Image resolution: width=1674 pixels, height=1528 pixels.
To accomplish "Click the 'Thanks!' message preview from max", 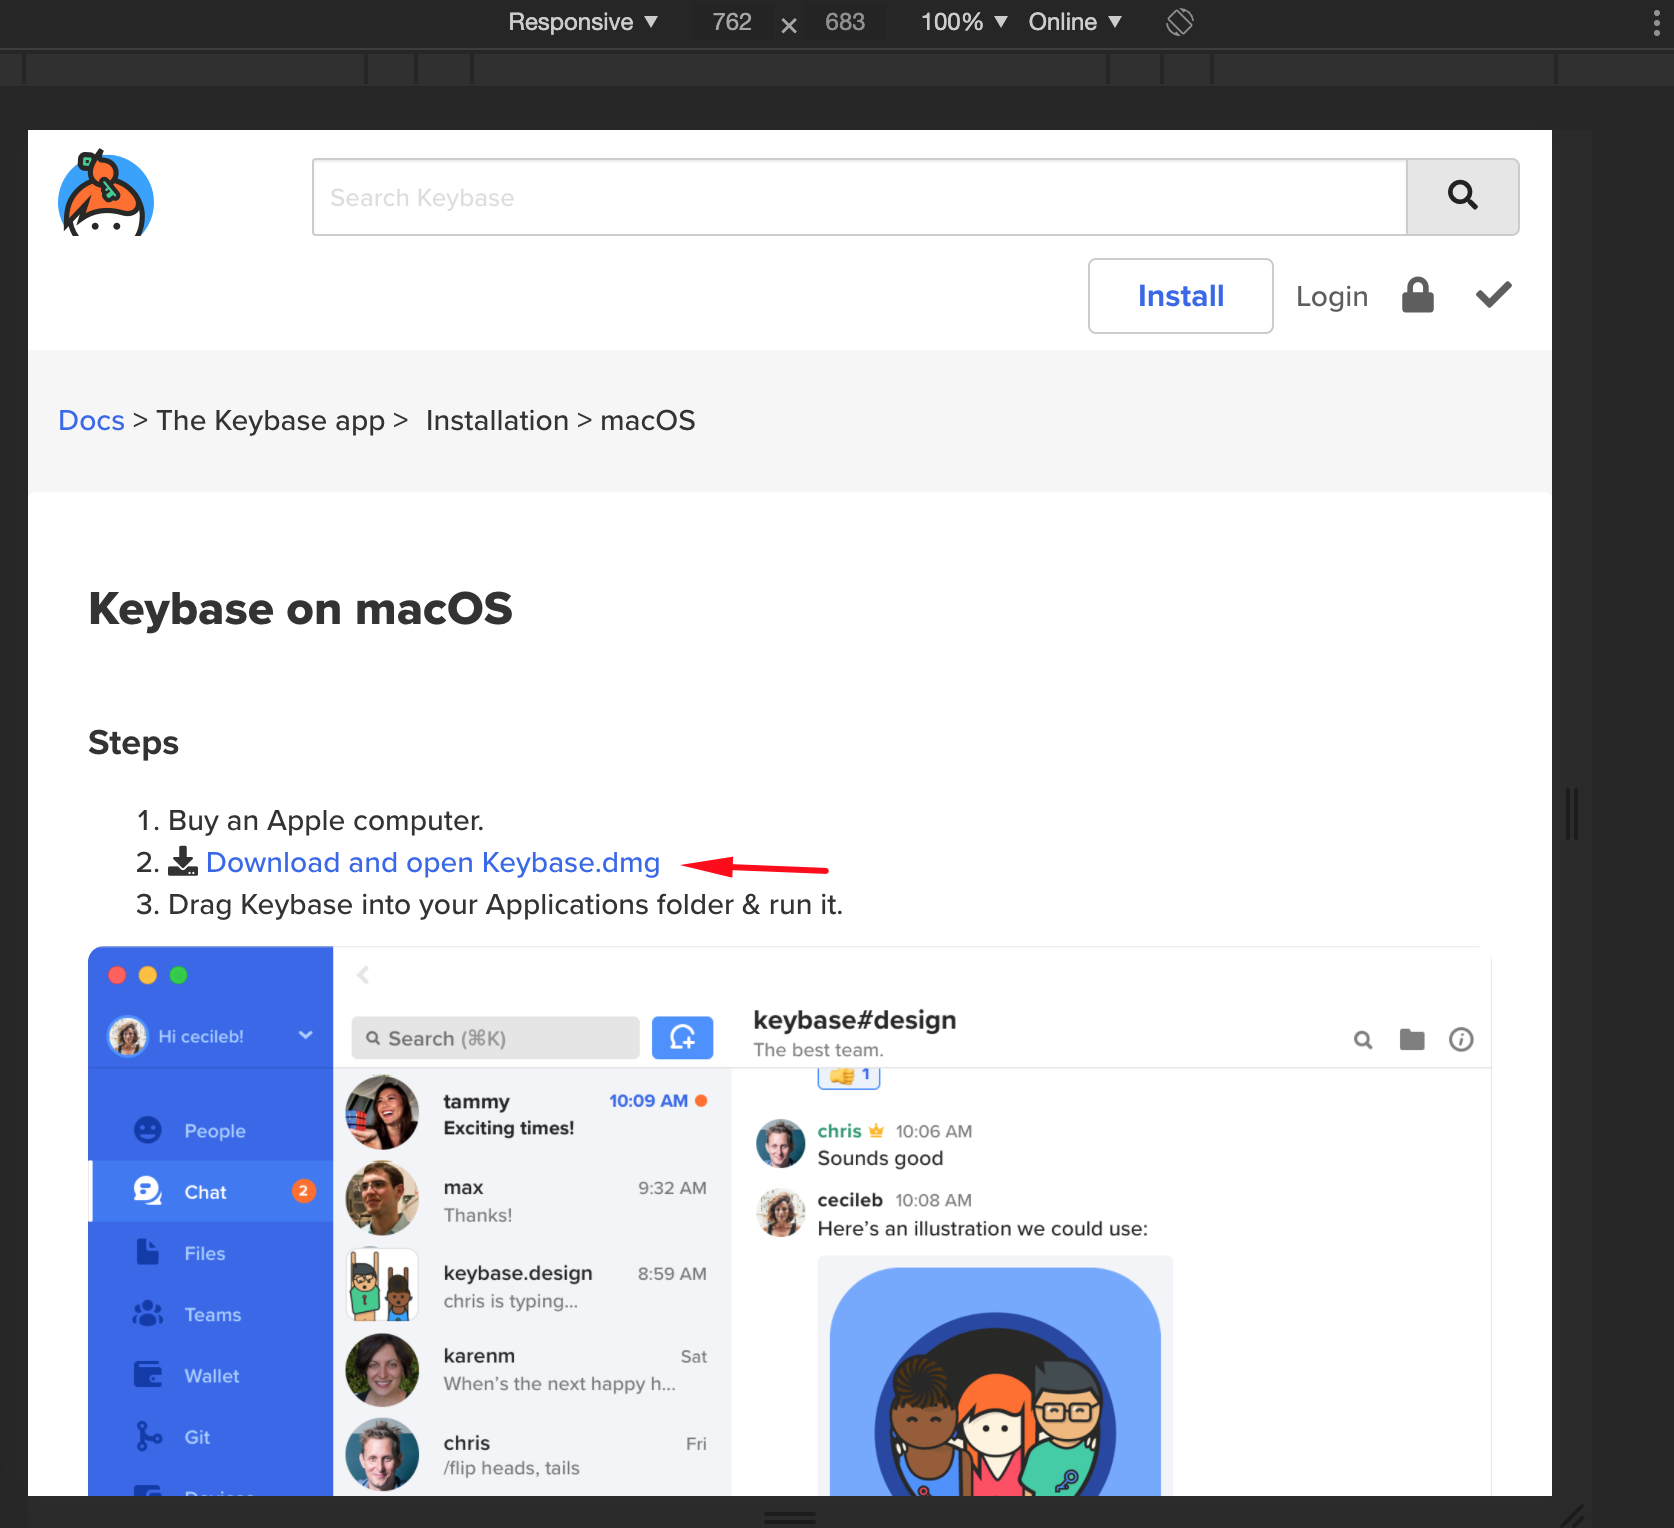I will pyautogui.click(x=478, y=1215).
